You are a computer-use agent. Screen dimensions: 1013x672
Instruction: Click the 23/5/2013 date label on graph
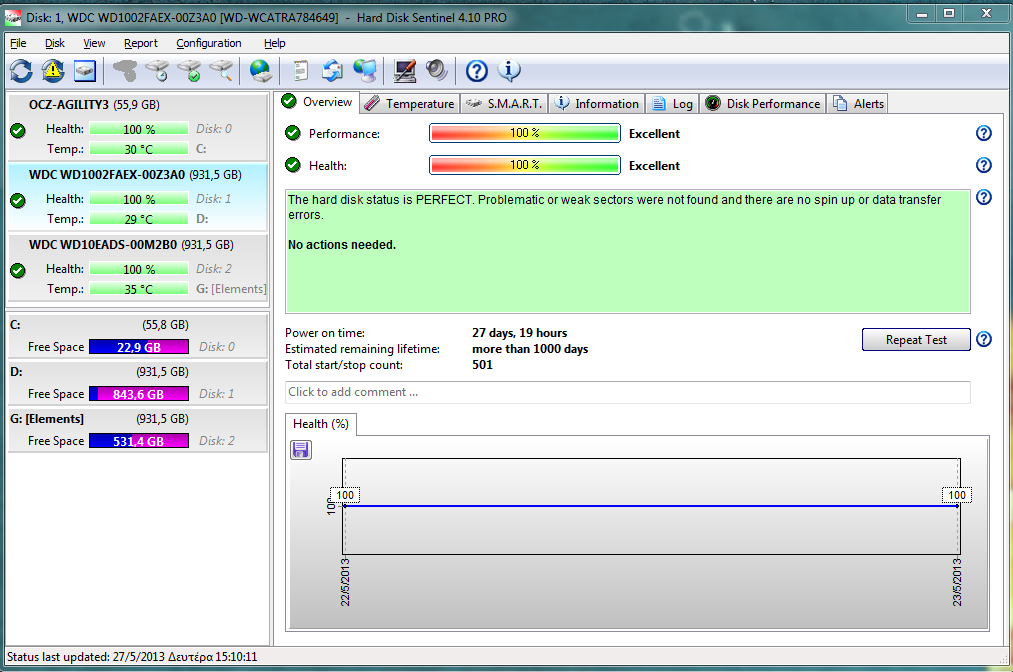[957, 582]
